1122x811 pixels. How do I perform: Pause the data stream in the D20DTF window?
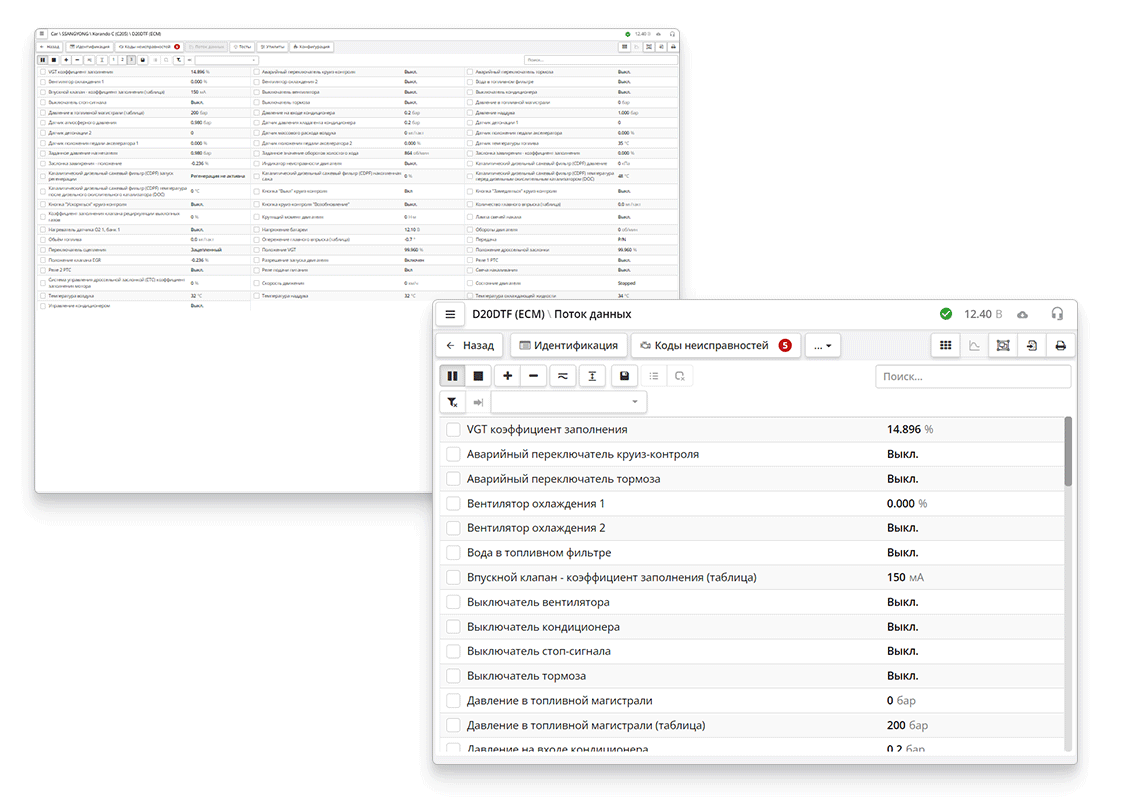453,376
